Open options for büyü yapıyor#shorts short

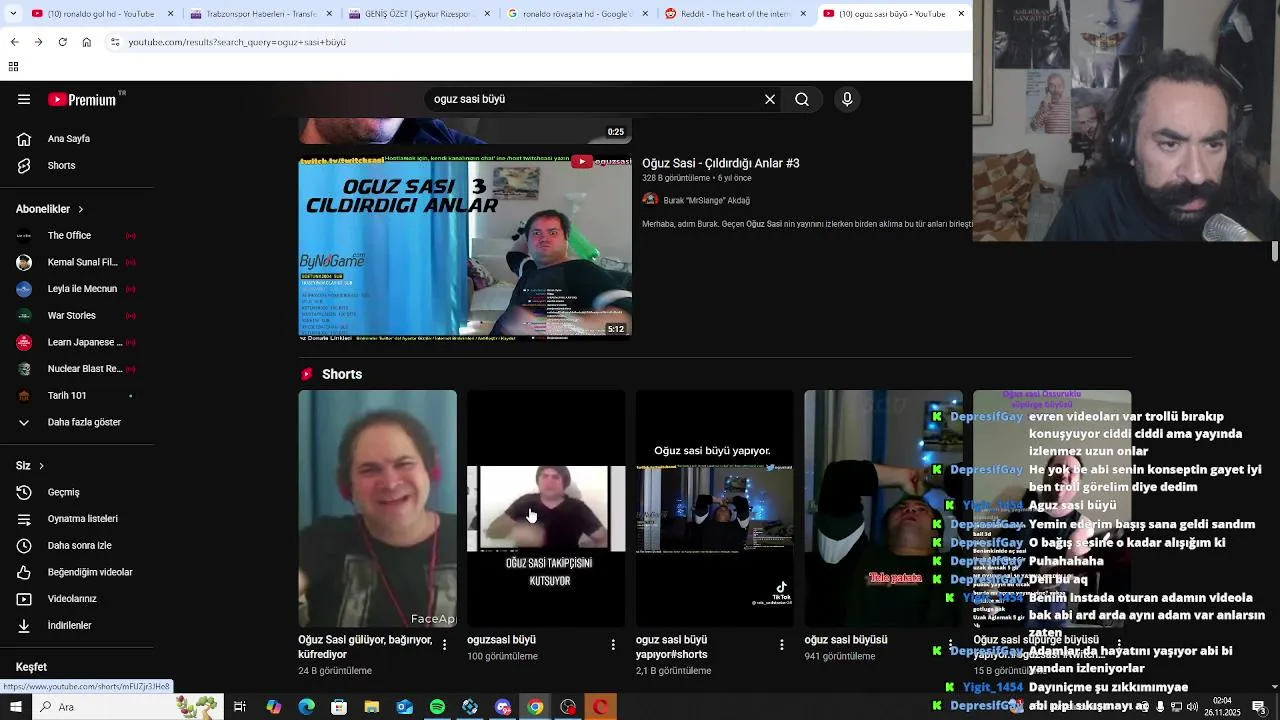coord(782,645)
